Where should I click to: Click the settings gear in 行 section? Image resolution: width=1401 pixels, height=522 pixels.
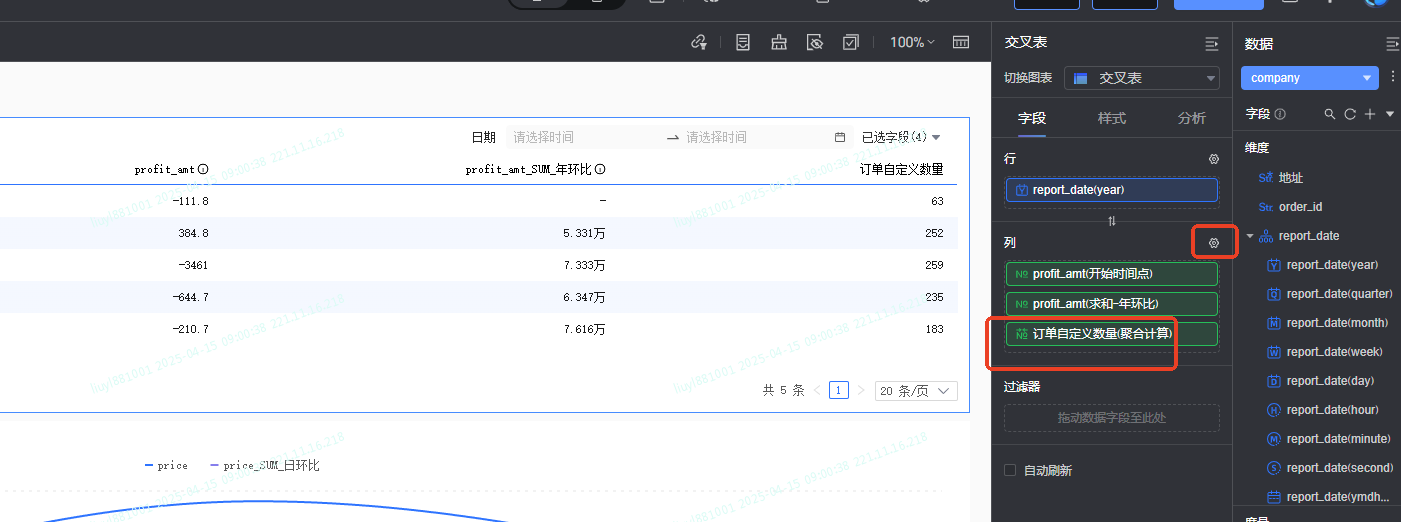coord(1214,159)
